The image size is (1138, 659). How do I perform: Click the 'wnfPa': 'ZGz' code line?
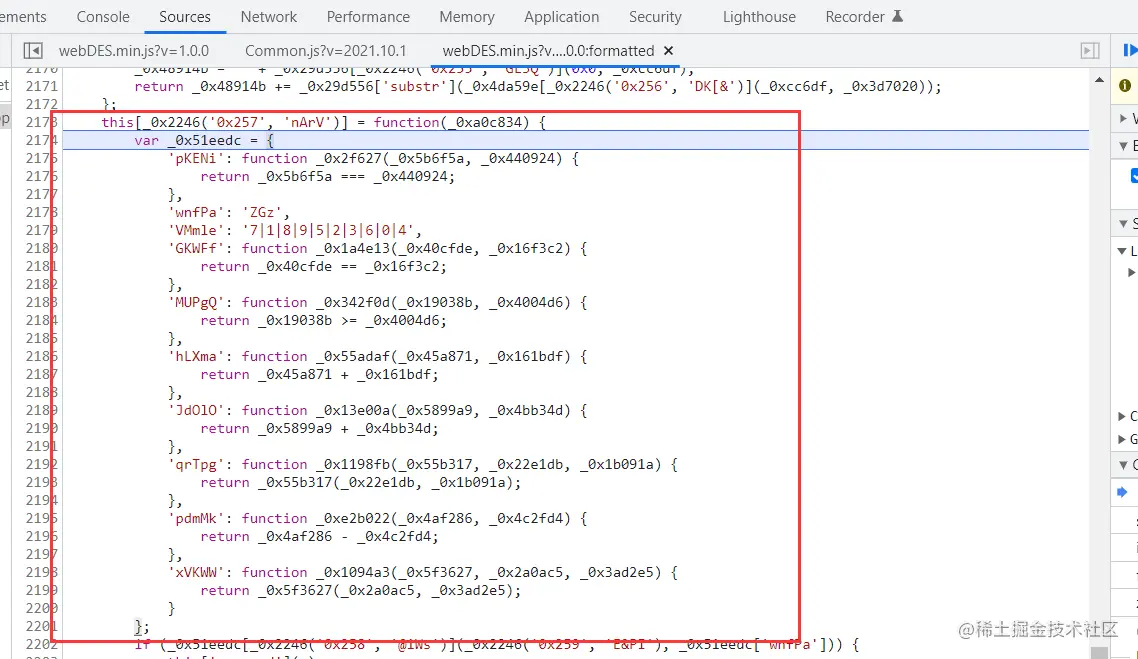[229, 213]
